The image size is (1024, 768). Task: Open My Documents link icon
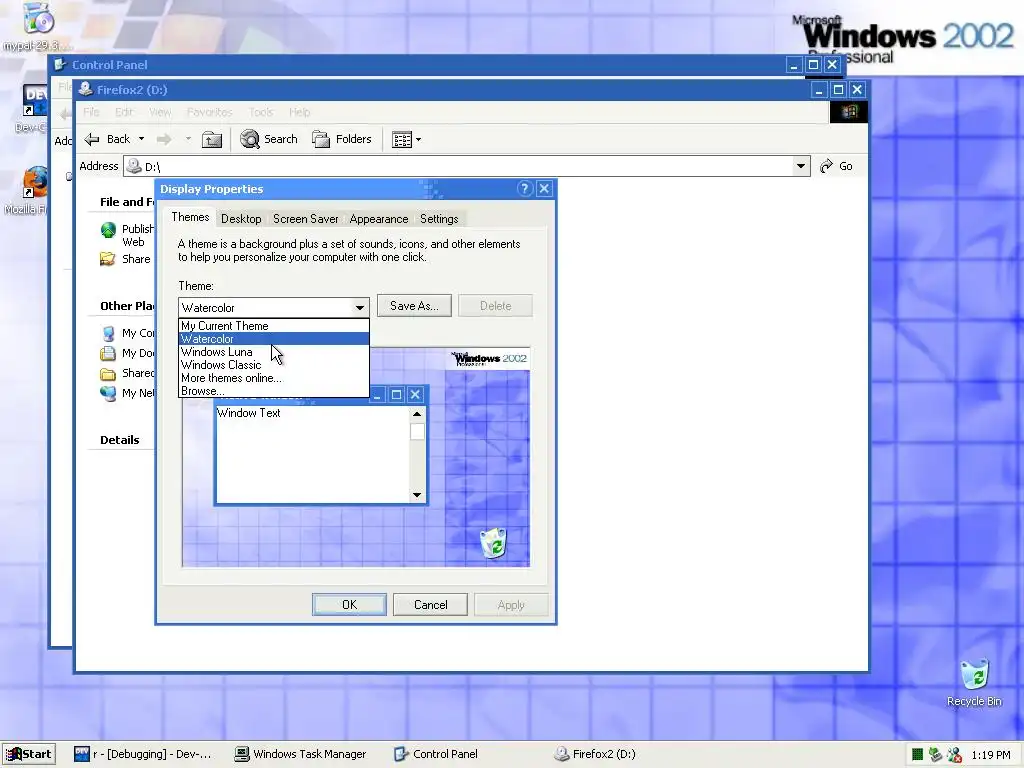pyautogui.click(x=108, y=353)
